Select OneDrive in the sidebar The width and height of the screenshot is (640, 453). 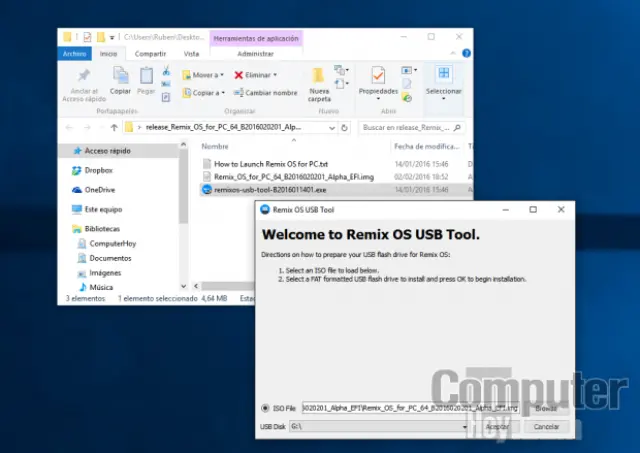coord(99,189)
